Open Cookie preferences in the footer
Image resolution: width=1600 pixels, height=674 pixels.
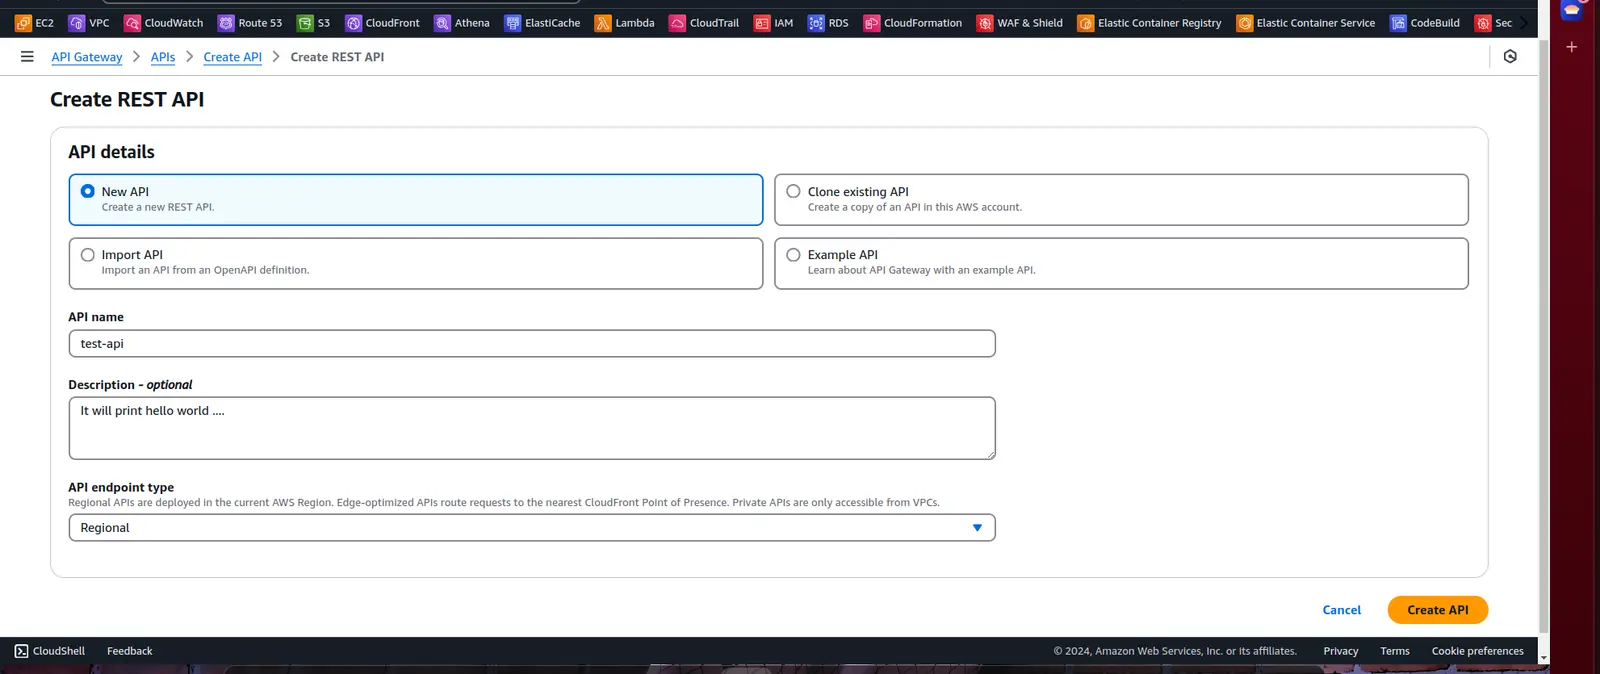pyautogui.click(x=1478, y=651)
